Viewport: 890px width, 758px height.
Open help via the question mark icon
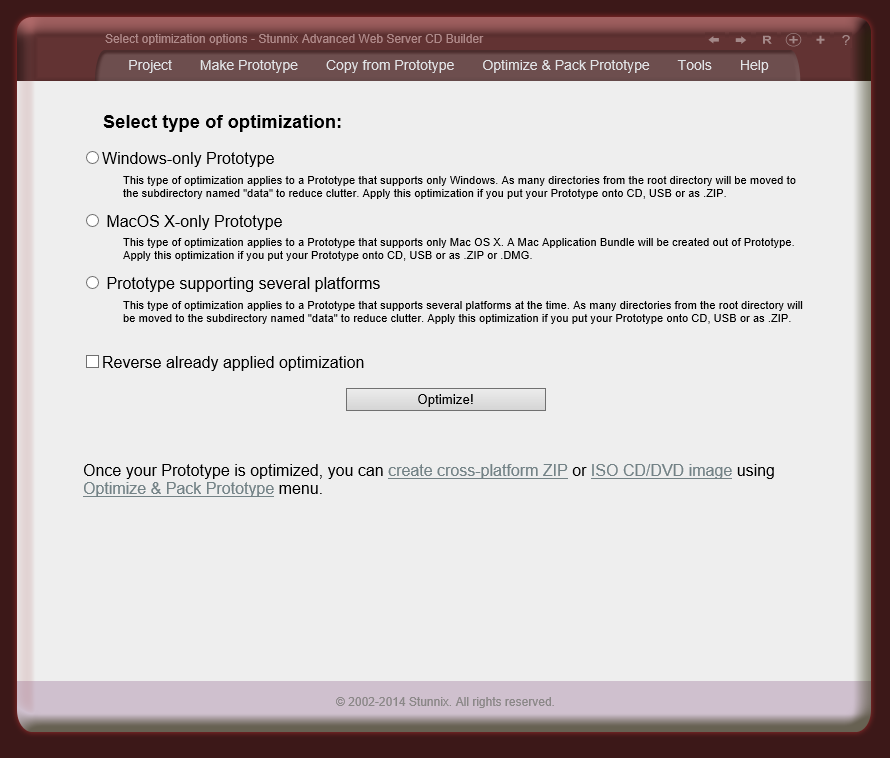tap(845, 40)
